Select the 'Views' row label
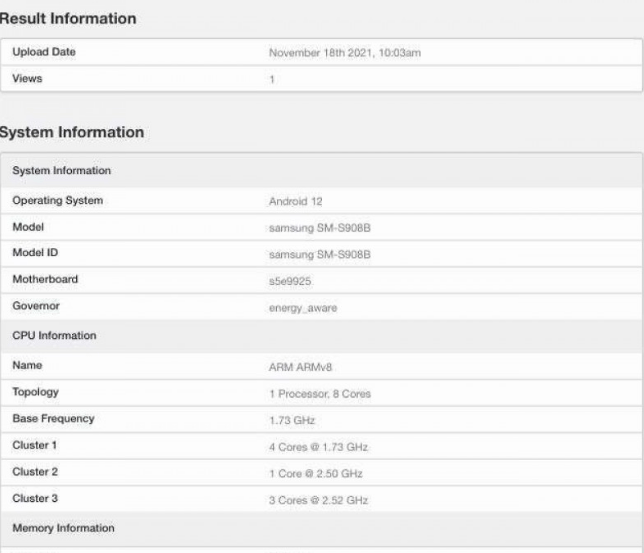Screen dimensions: 644x553 [x=27, y=78]
